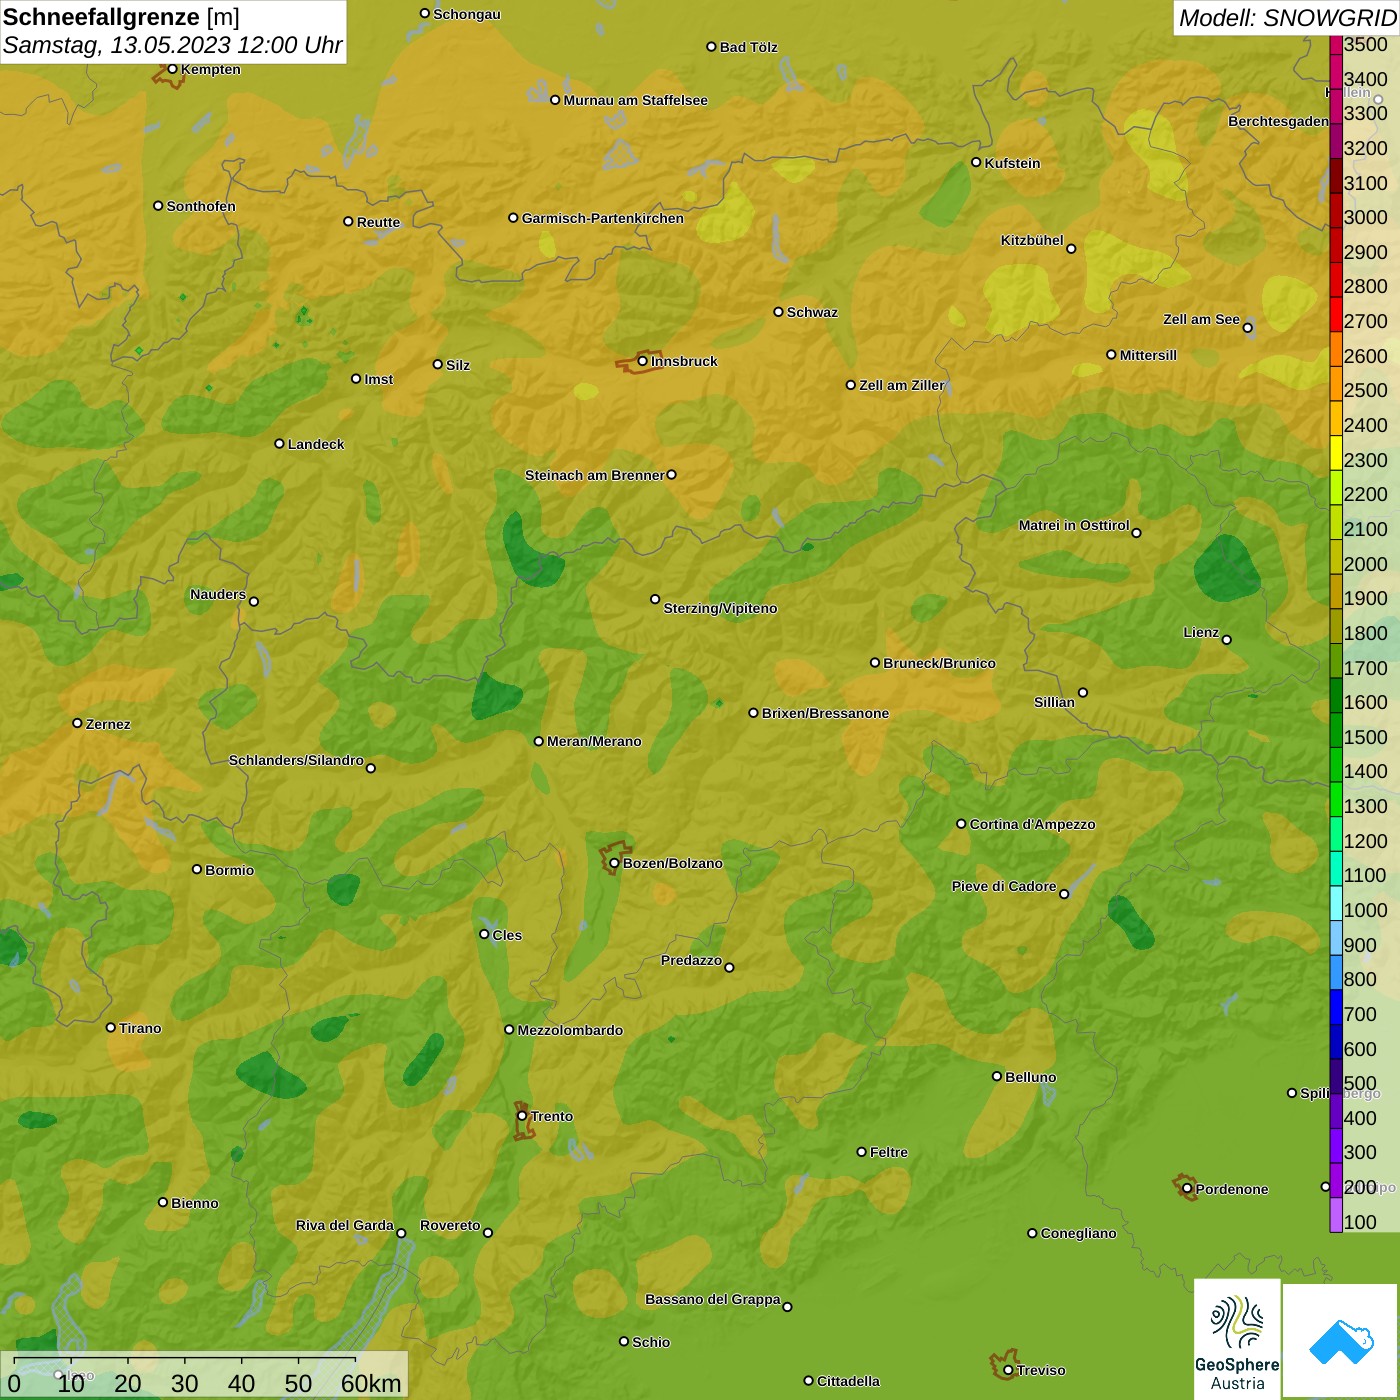Click the Trento city marker dot

(x=522, y=1116)
